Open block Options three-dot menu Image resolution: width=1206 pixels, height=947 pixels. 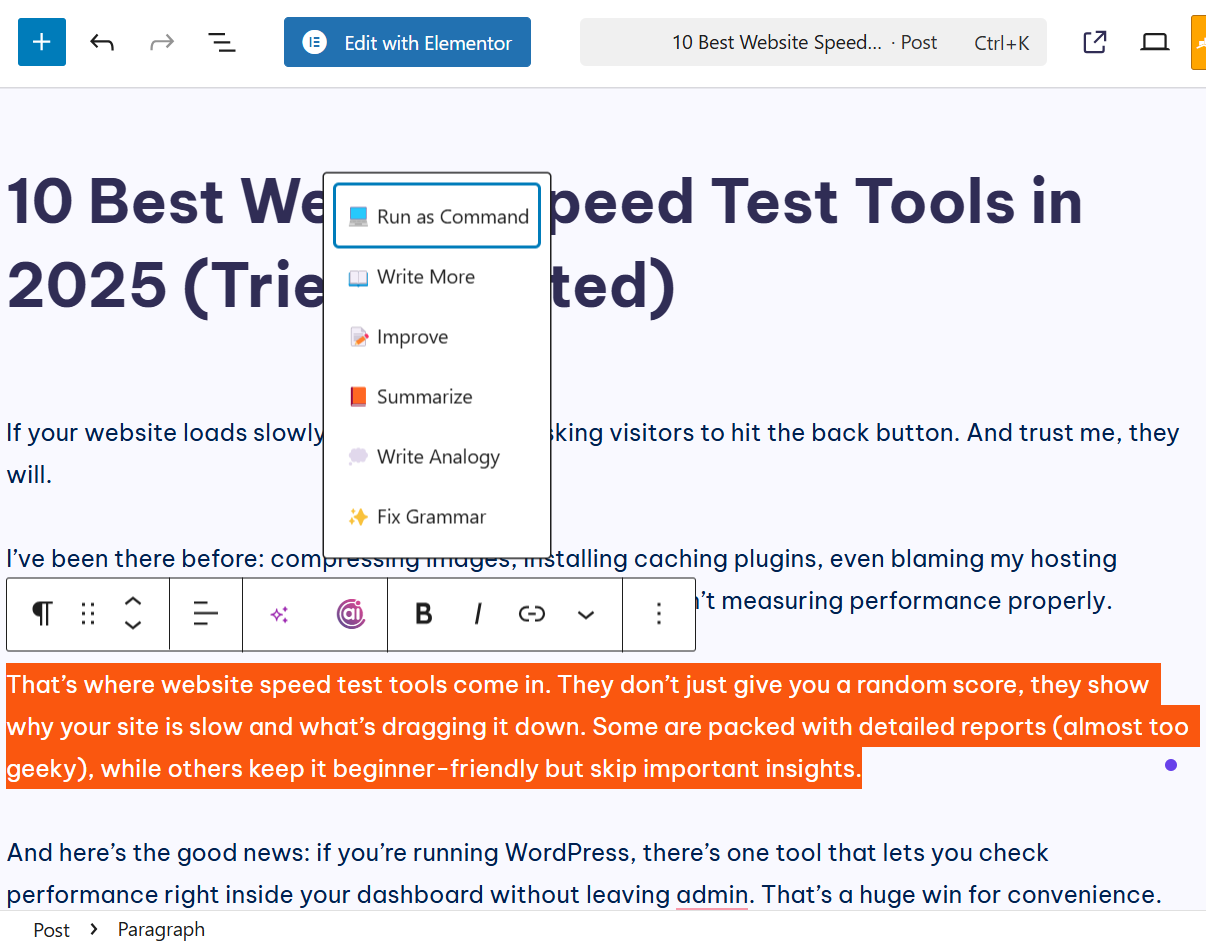[x=658, y=614]
